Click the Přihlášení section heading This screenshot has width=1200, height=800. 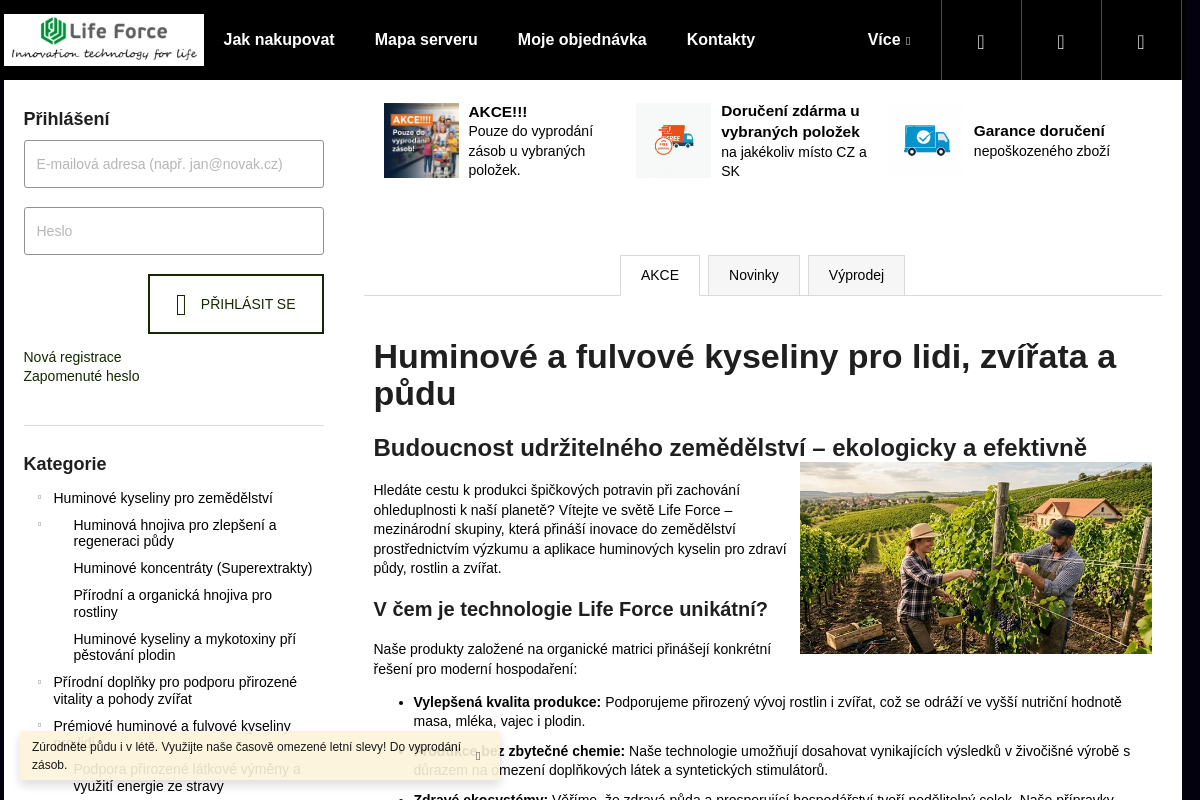pos(67,119)
